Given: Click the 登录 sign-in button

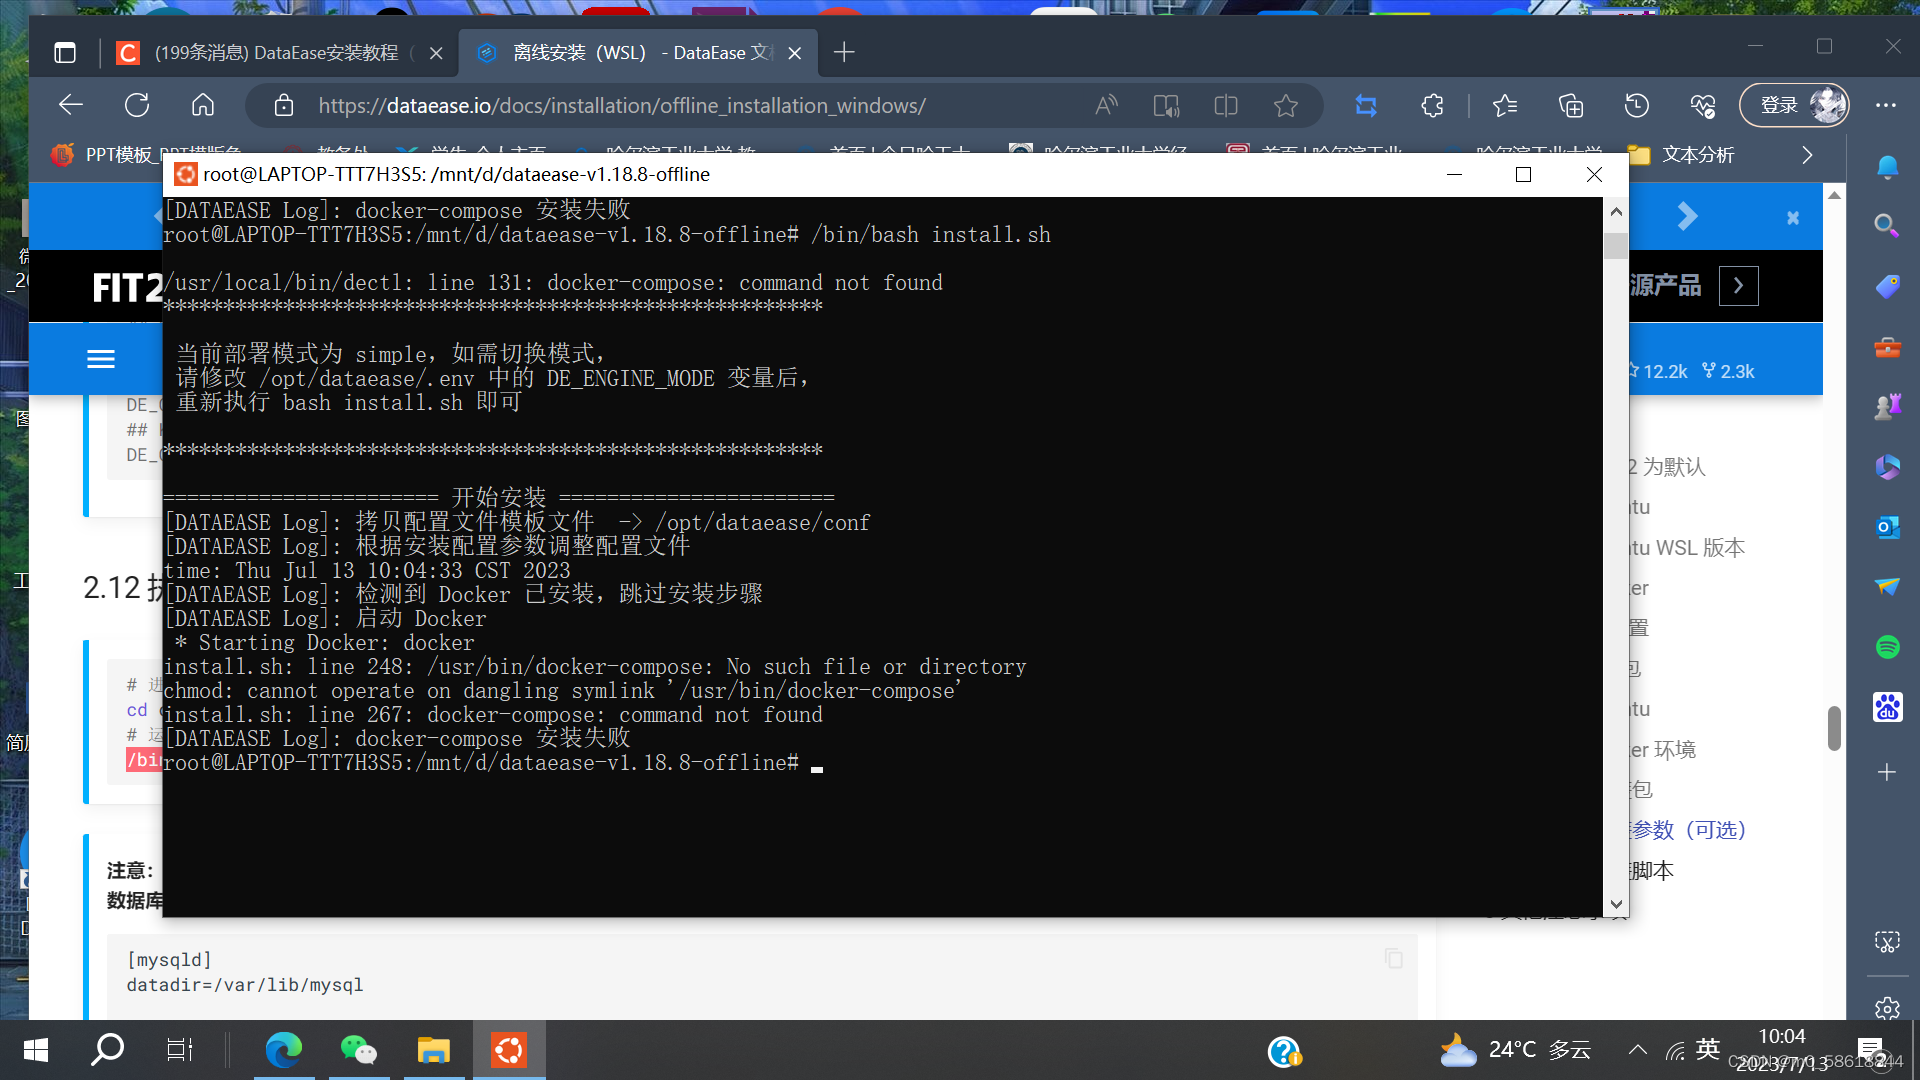Looking at the screenshot, I should pos(1782,105).
